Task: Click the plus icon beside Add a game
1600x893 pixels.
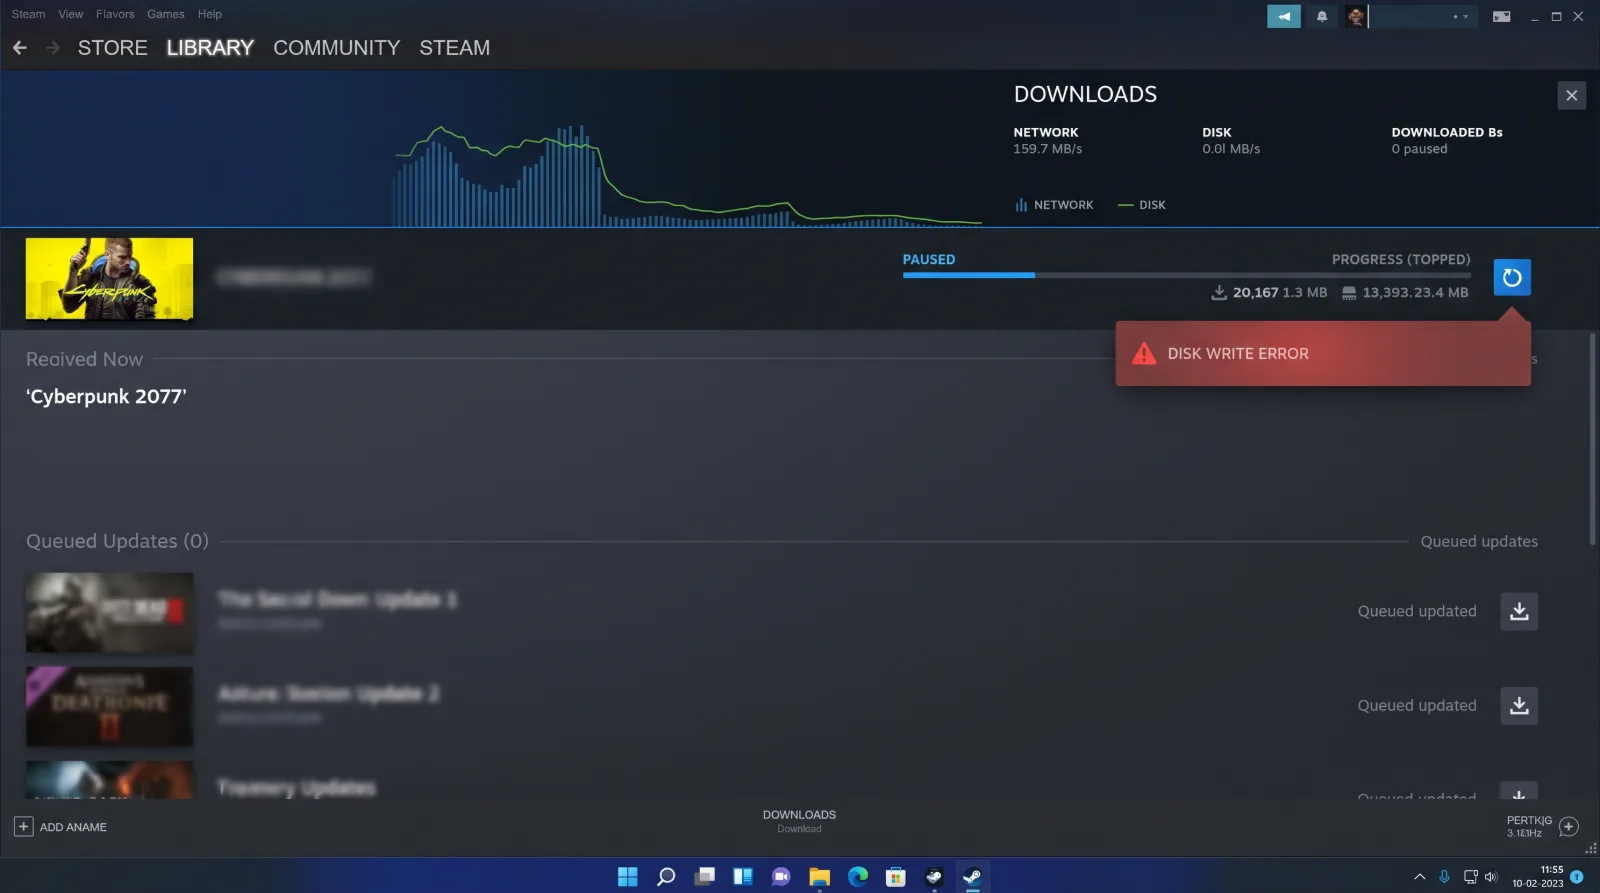Action: [x=23, y=827]
